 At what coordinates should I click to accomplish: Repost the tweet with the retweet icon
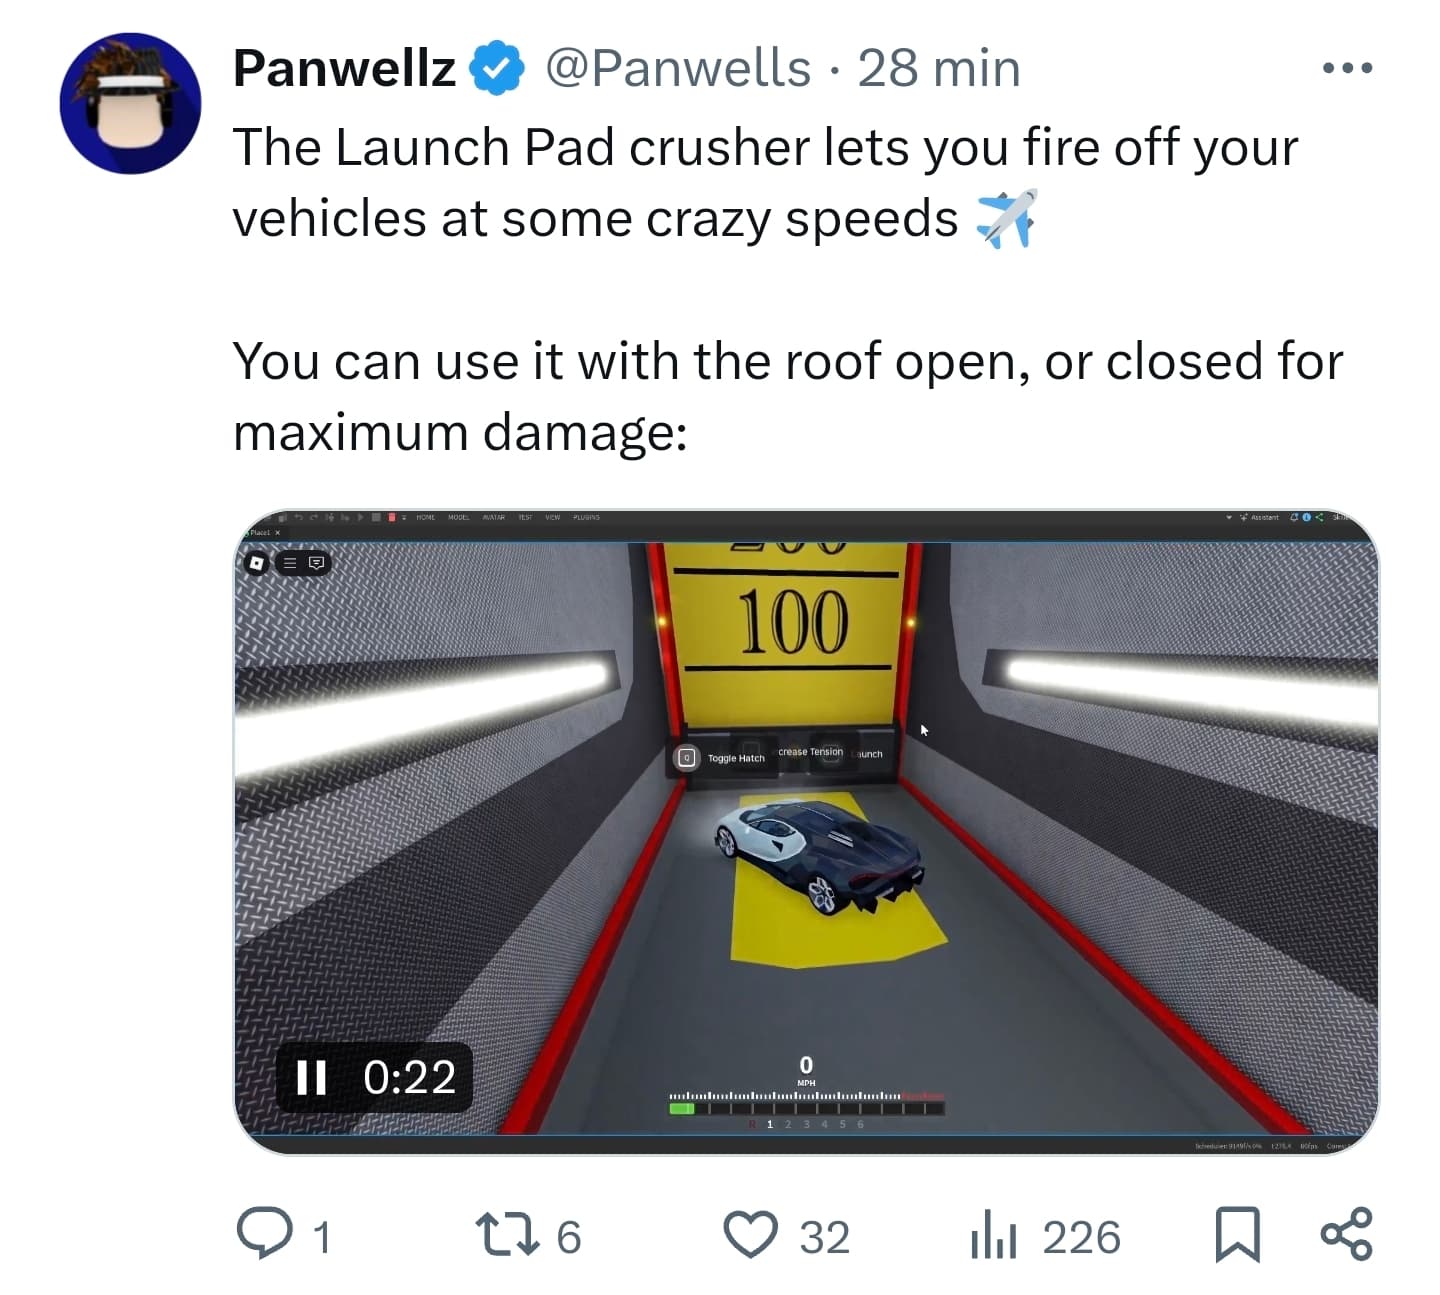point(504,1234)
